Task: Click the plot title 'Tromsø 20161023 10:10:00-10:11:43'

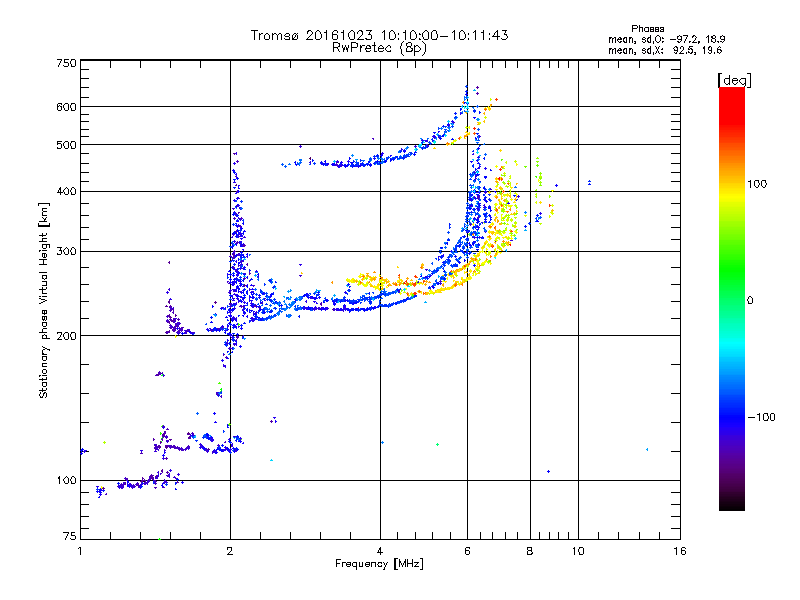Action: click(379, 35)
